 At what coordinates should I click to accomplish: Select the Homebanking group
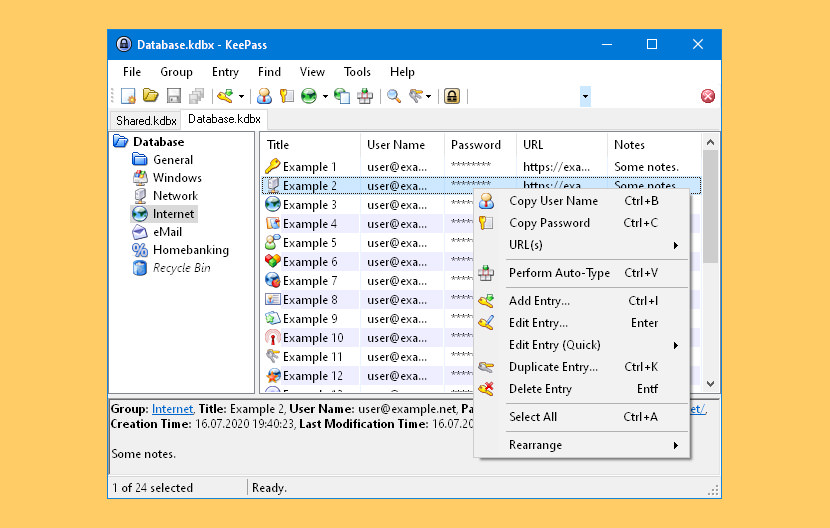[x=191, y=250]
